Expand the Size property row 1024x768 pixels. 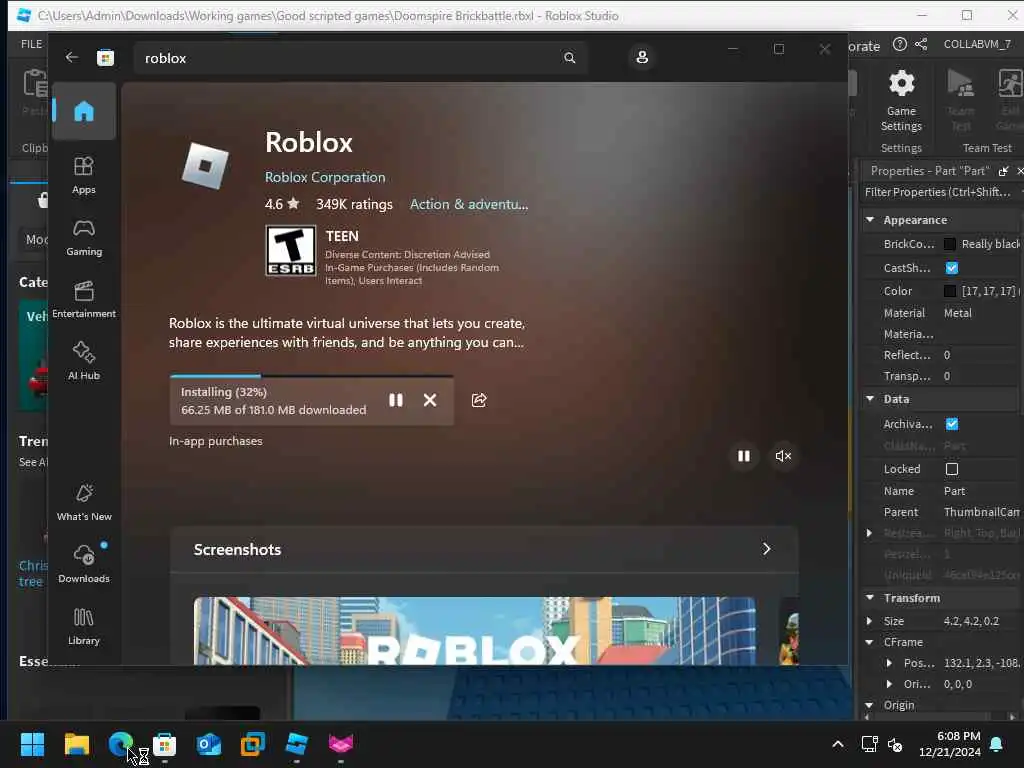tap(869, 621)
